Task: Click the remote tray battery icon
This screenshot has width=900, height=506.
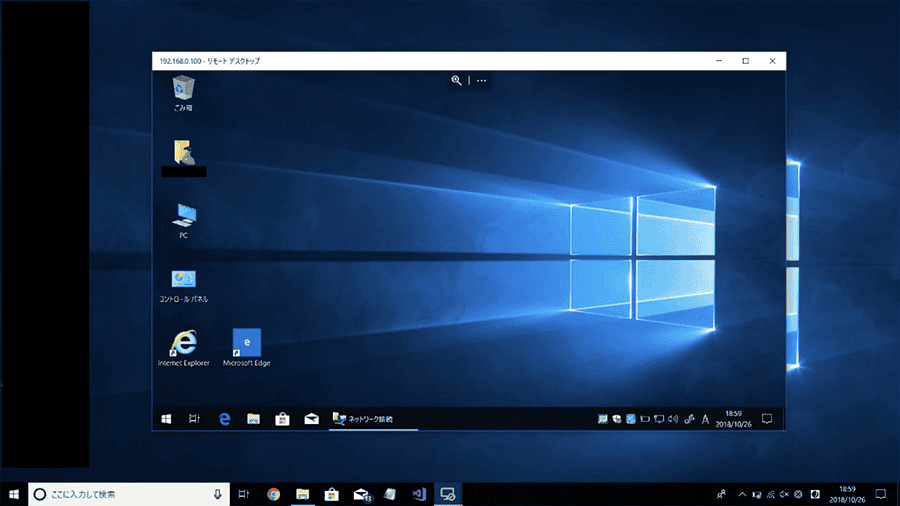Action: click(x=645, y=419)
